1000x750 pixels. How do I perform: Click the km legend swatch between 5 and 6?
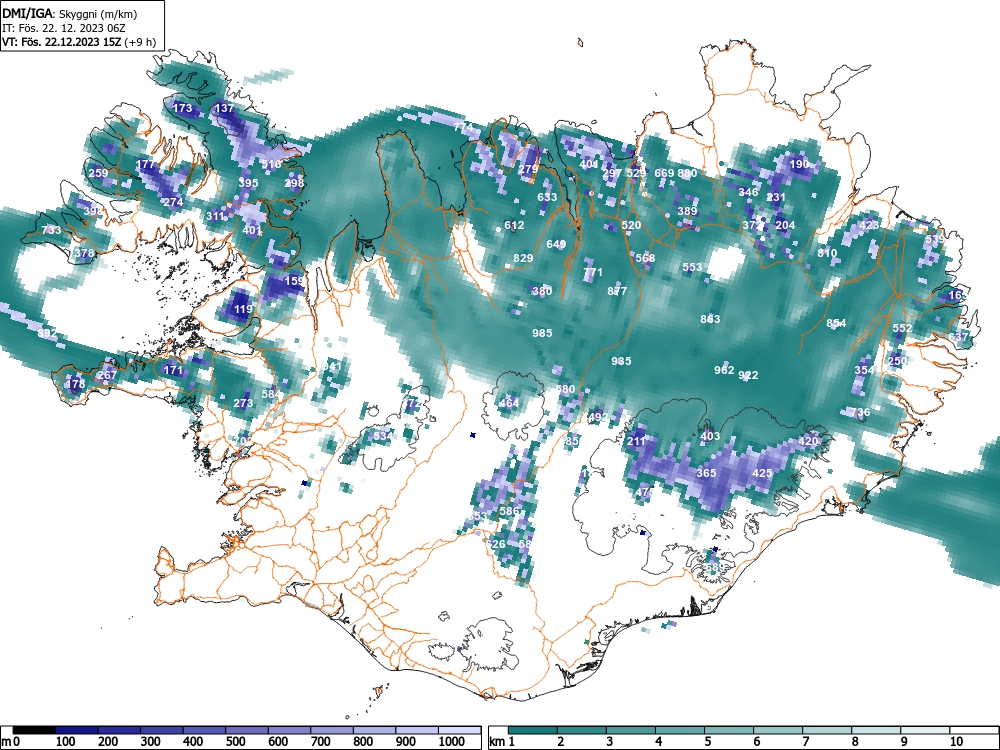tap(729, 730)
